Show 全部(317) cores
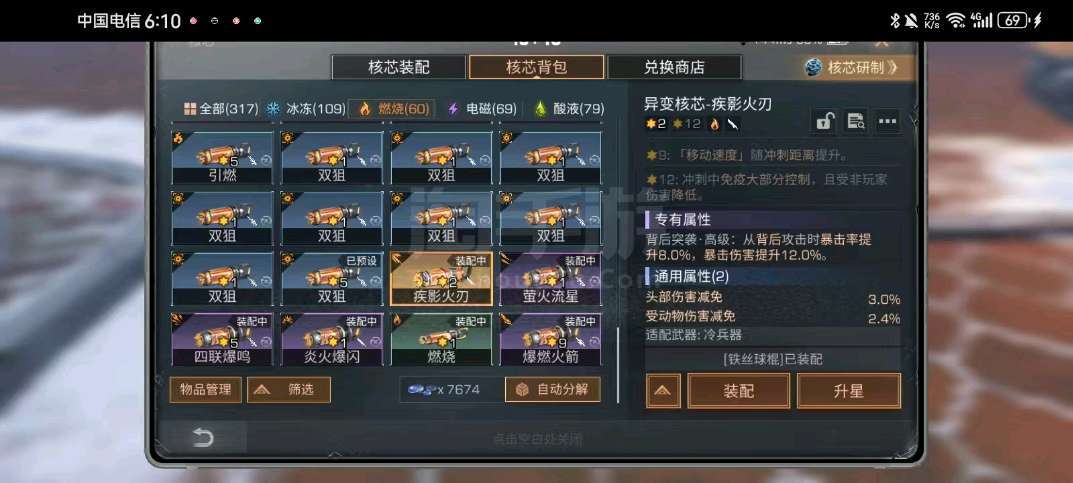Viewport: 1073px width, 483px height. (x=221, y=109)
